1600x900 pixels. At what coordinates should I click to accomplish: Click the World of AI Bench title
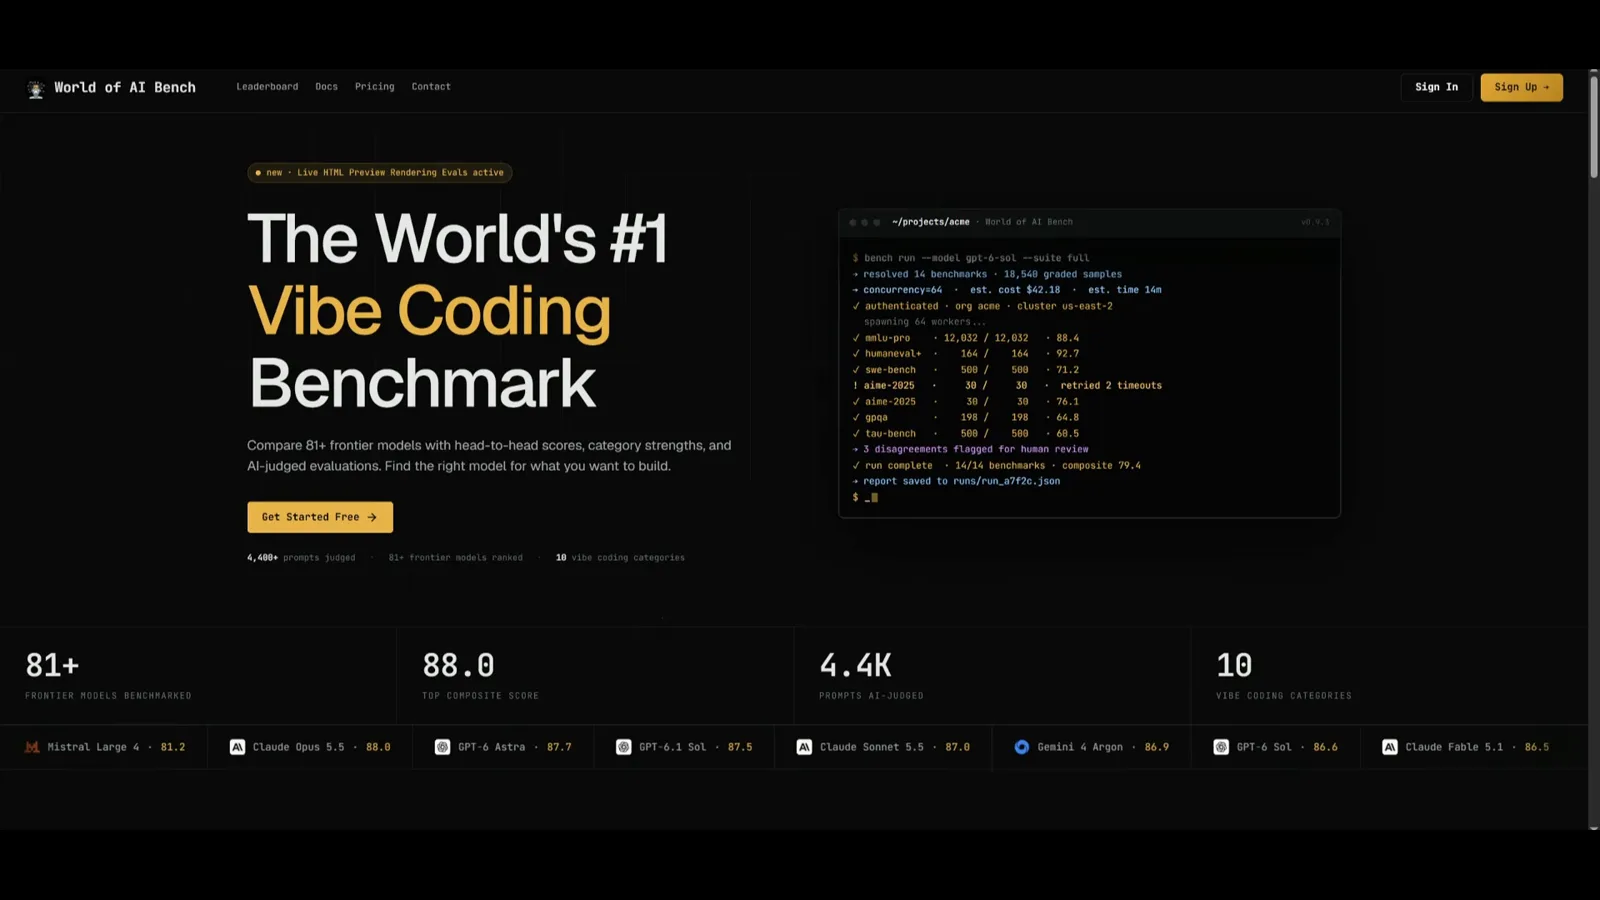click(x=125, y=88)
